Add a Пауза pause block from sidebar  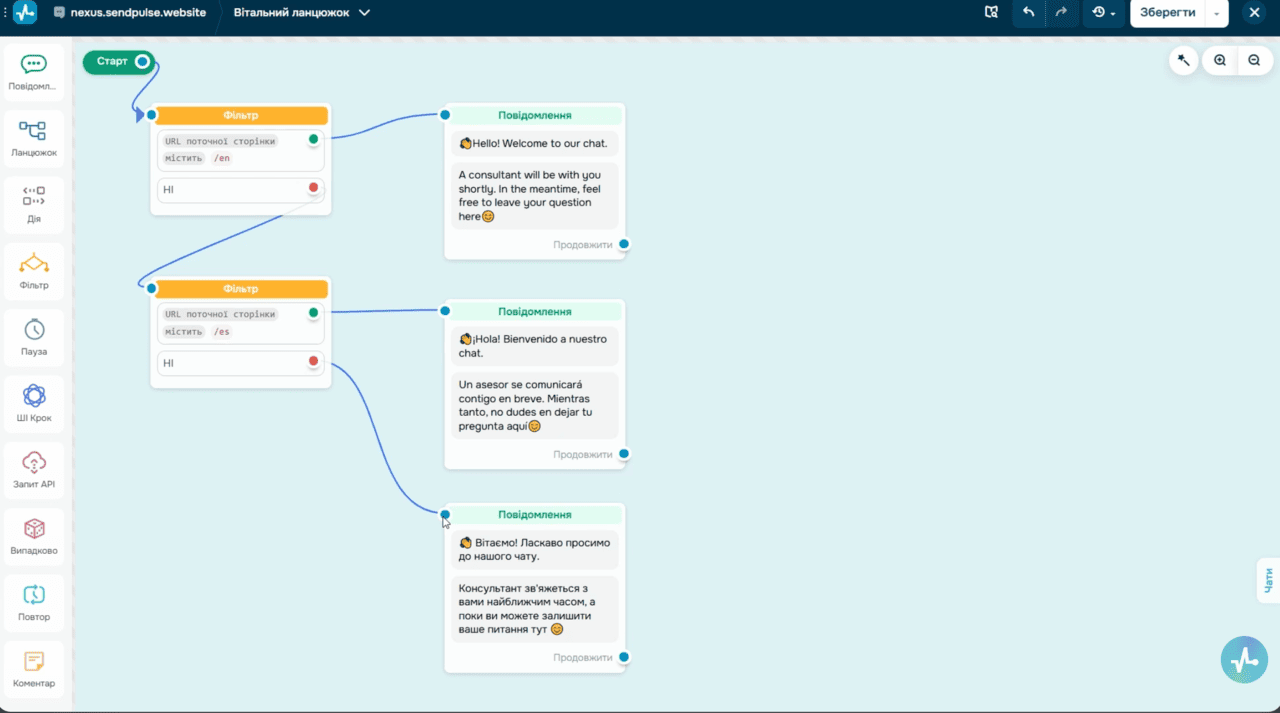[x=34, y=338]
